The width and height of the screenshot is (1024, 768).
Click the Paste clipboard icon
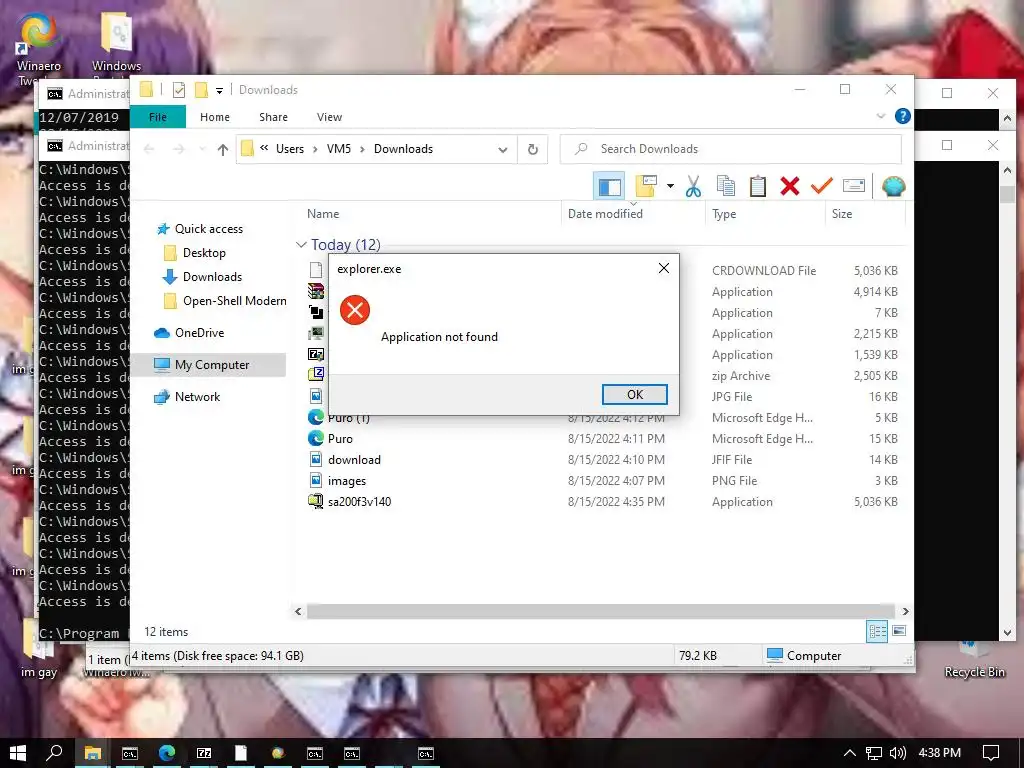[x=758, y=186]
